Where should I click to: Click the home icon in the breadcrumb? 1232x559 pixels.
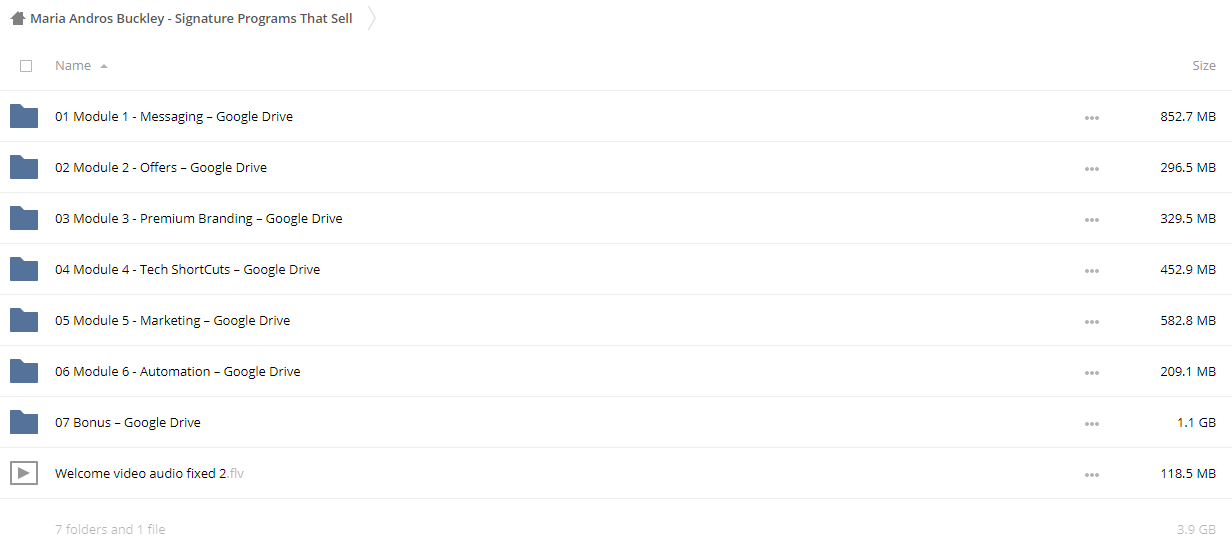pos(17,18)
